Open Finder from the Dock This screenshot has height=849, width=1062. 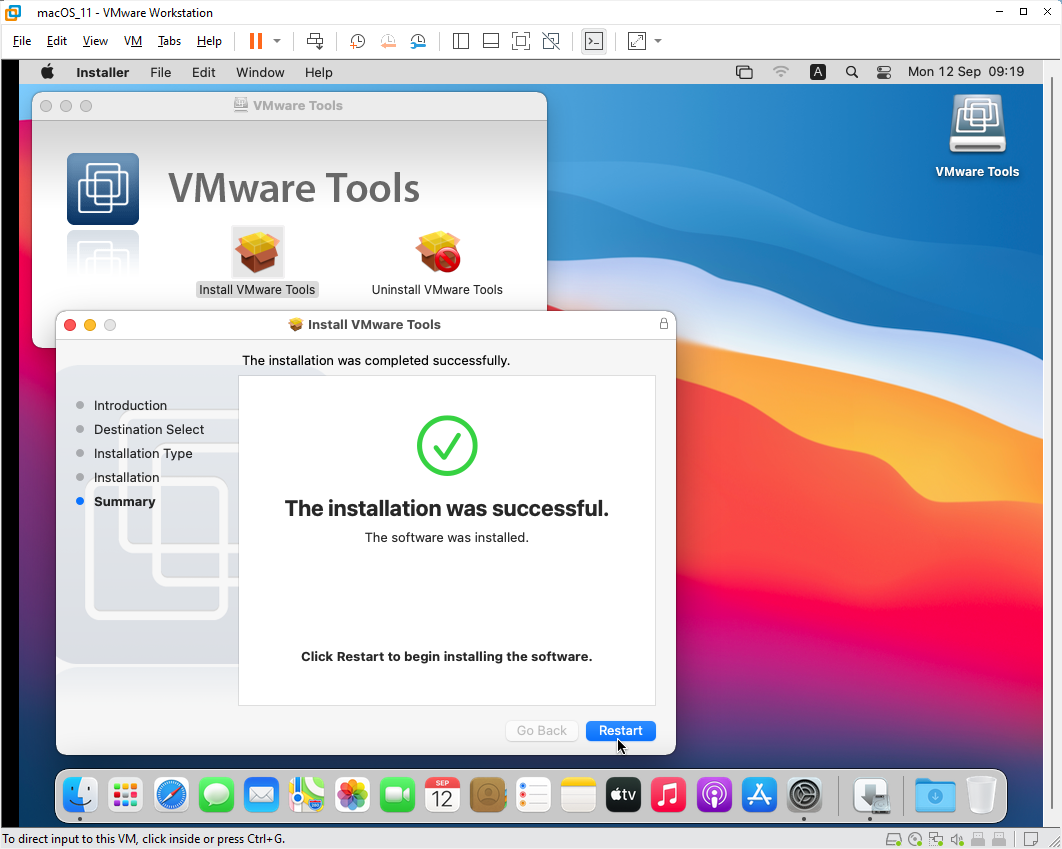click(80, 795)
